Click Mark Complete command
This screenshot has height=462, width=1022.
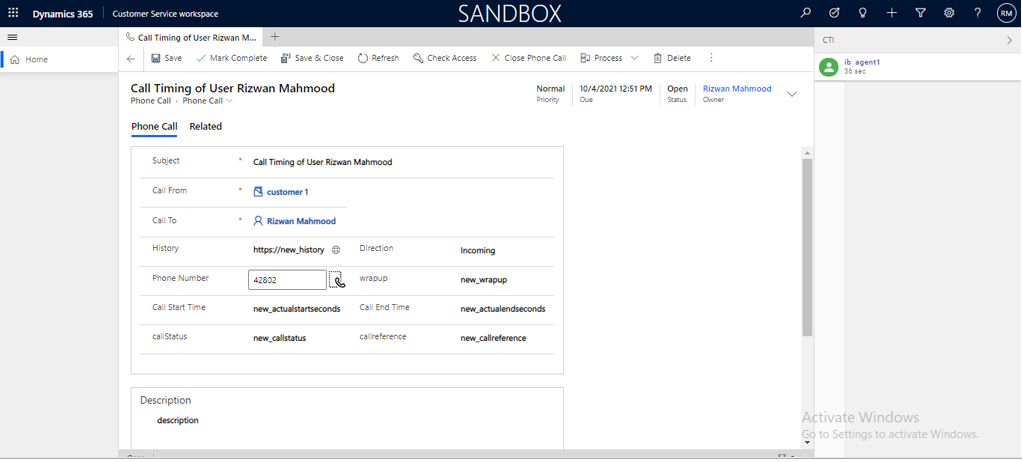[x=231, y=58]
